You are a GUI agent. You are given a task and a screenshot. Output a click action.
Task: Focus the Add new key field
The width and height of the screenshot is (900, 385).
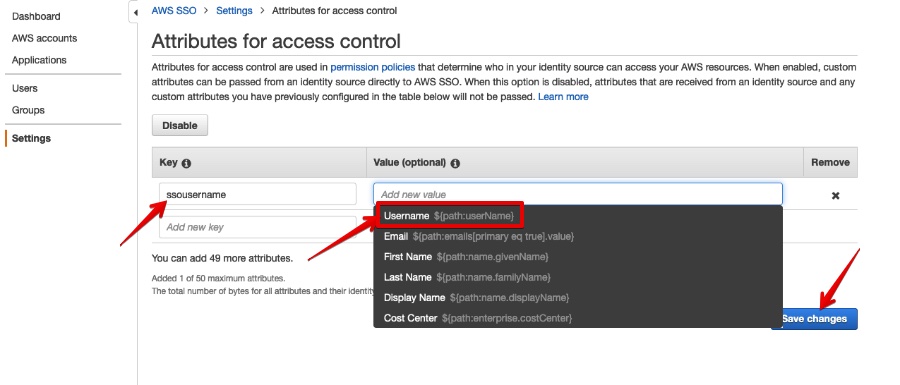pyautogui.click(x=258, y=227)
